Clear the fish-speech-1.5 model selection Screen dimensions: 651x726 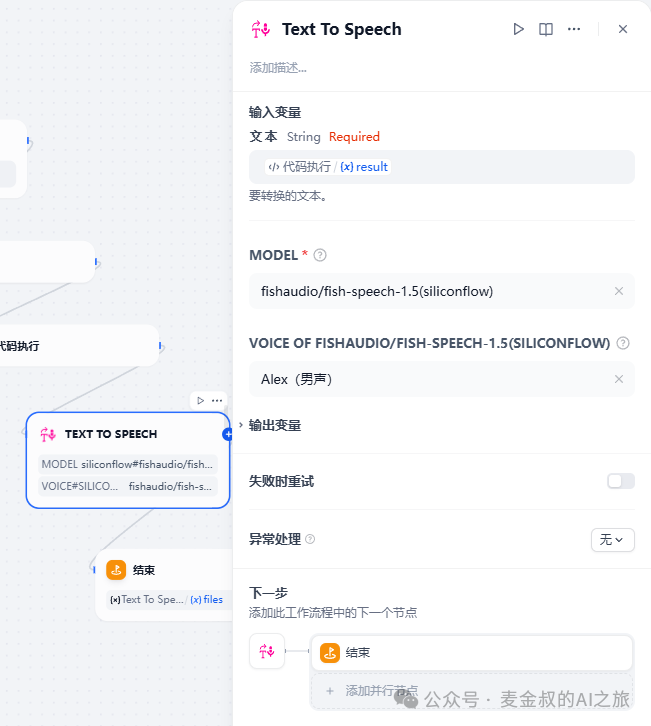click(618, 291)
